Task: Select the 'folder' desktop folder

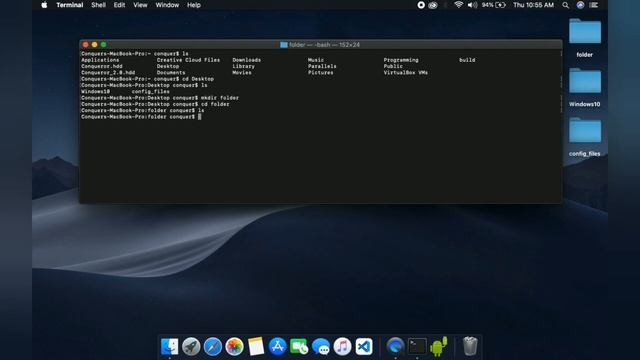Action: tap(584, 38)
